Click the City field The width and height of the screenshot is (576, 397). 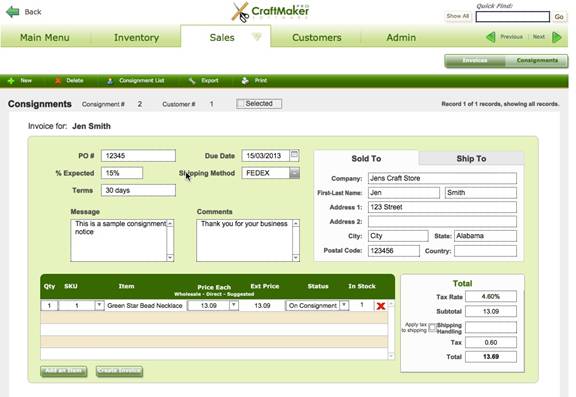coord(398,236)
